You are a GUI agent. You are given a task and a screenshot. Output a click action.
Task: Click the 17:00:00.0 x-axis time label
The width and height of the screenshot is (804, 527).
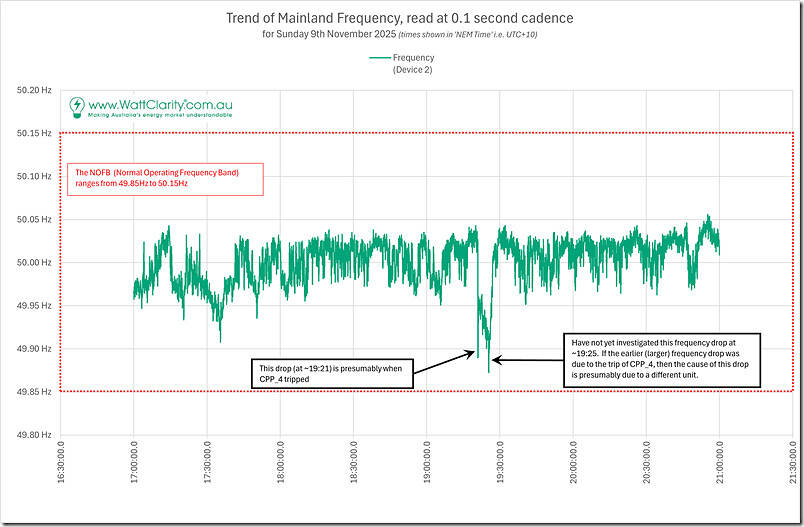(134, 476)
